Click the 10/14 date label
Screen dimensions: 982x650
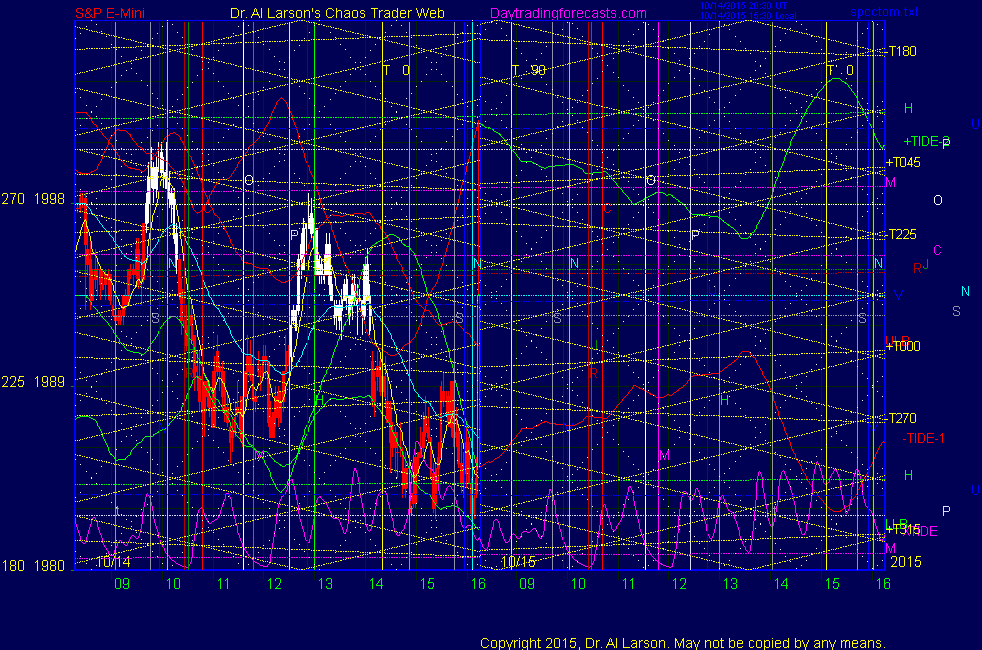(x=112, y=562)
